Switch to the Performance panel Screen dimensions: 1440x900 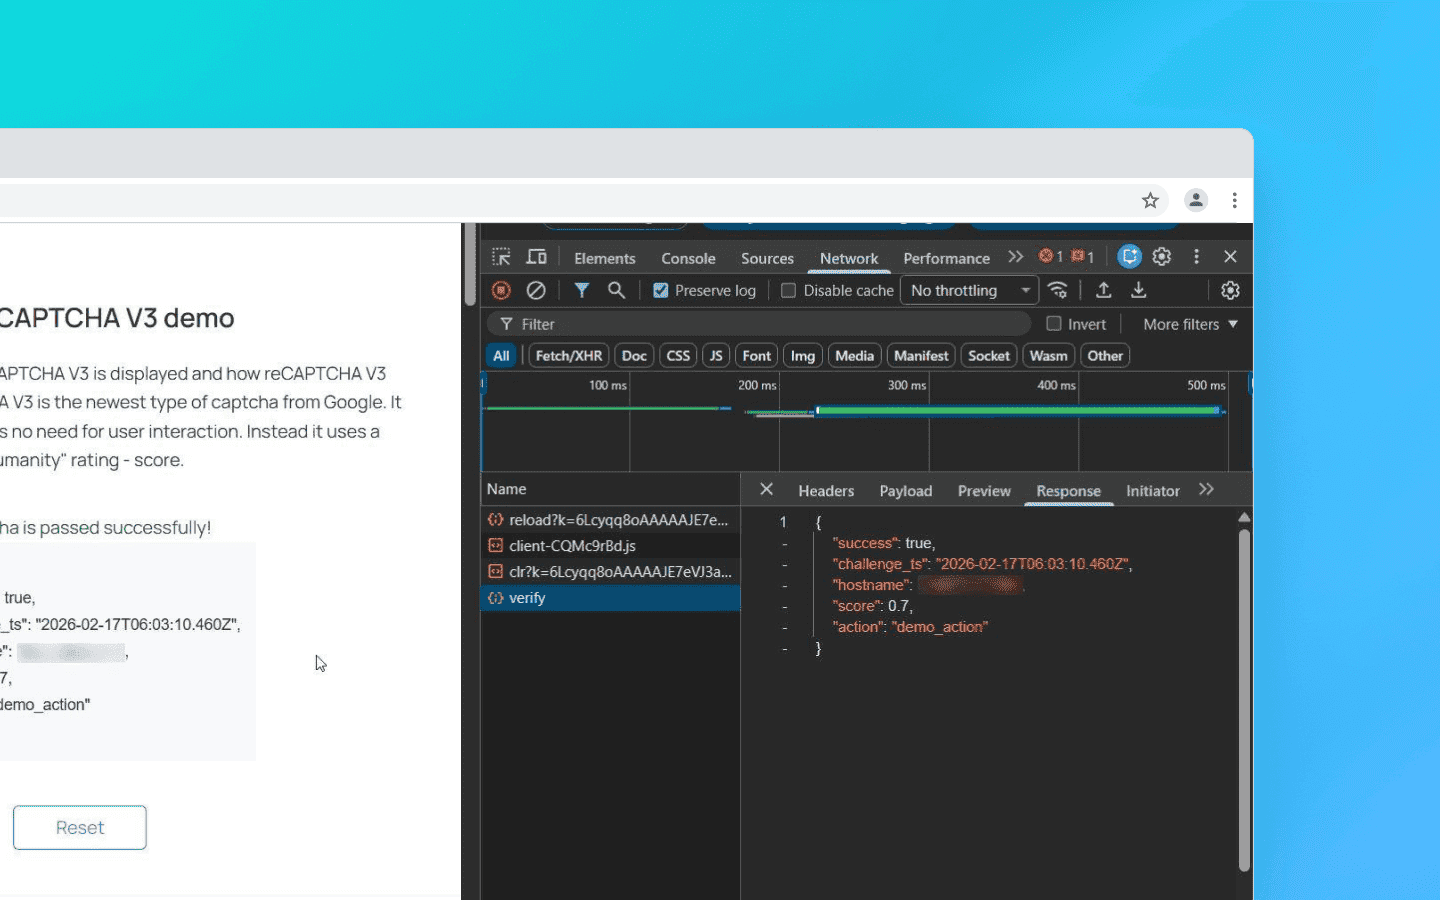[x=946, y=258]
